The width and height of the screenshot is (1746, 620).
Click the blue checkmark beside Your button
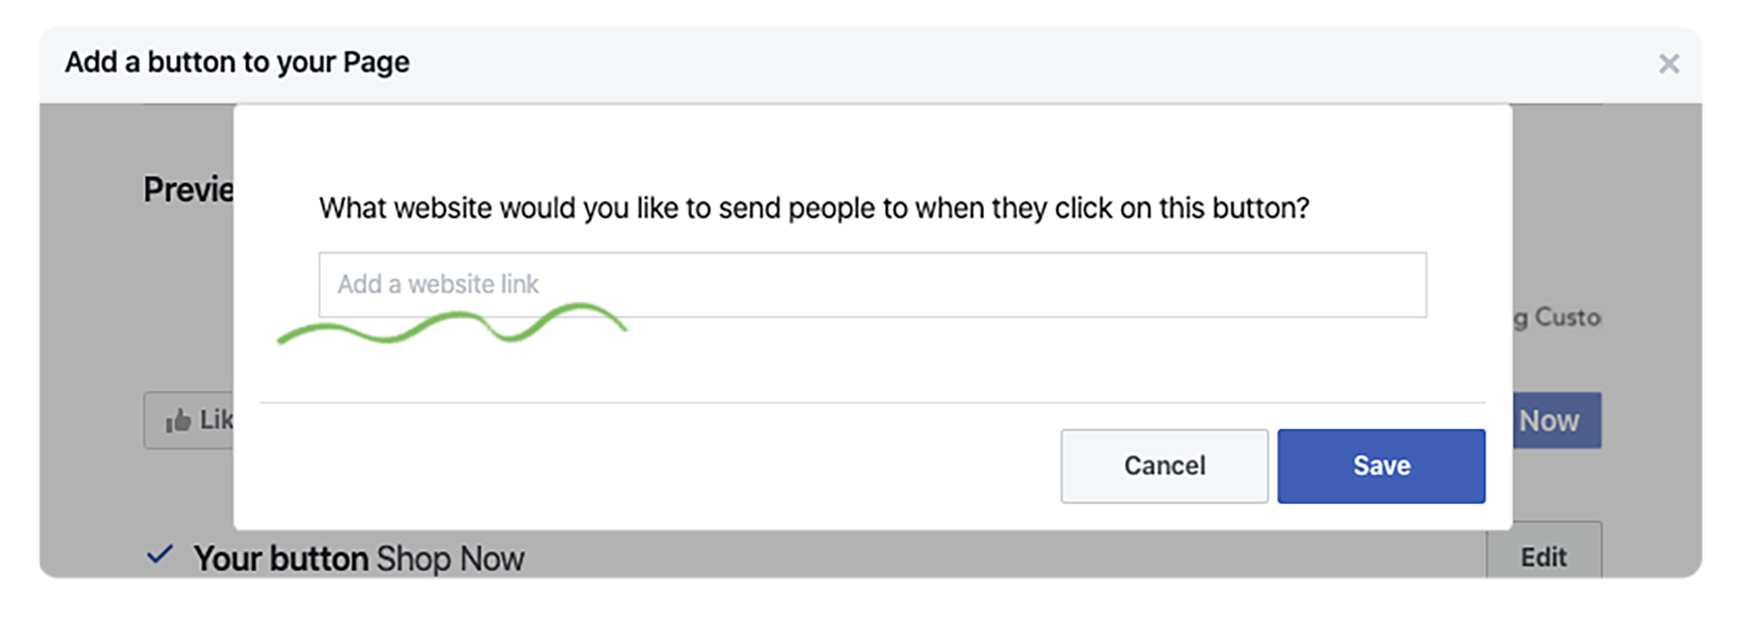pos(160,554)
